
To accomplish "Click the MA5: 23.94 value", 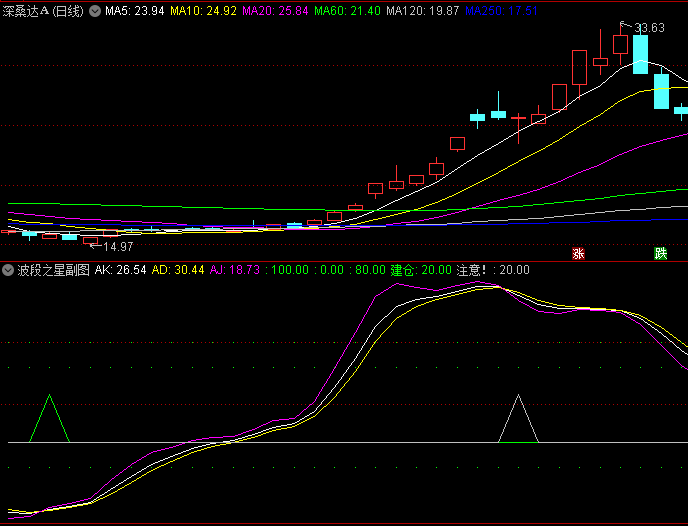I will pyautogui.click(x=135, y=11).
